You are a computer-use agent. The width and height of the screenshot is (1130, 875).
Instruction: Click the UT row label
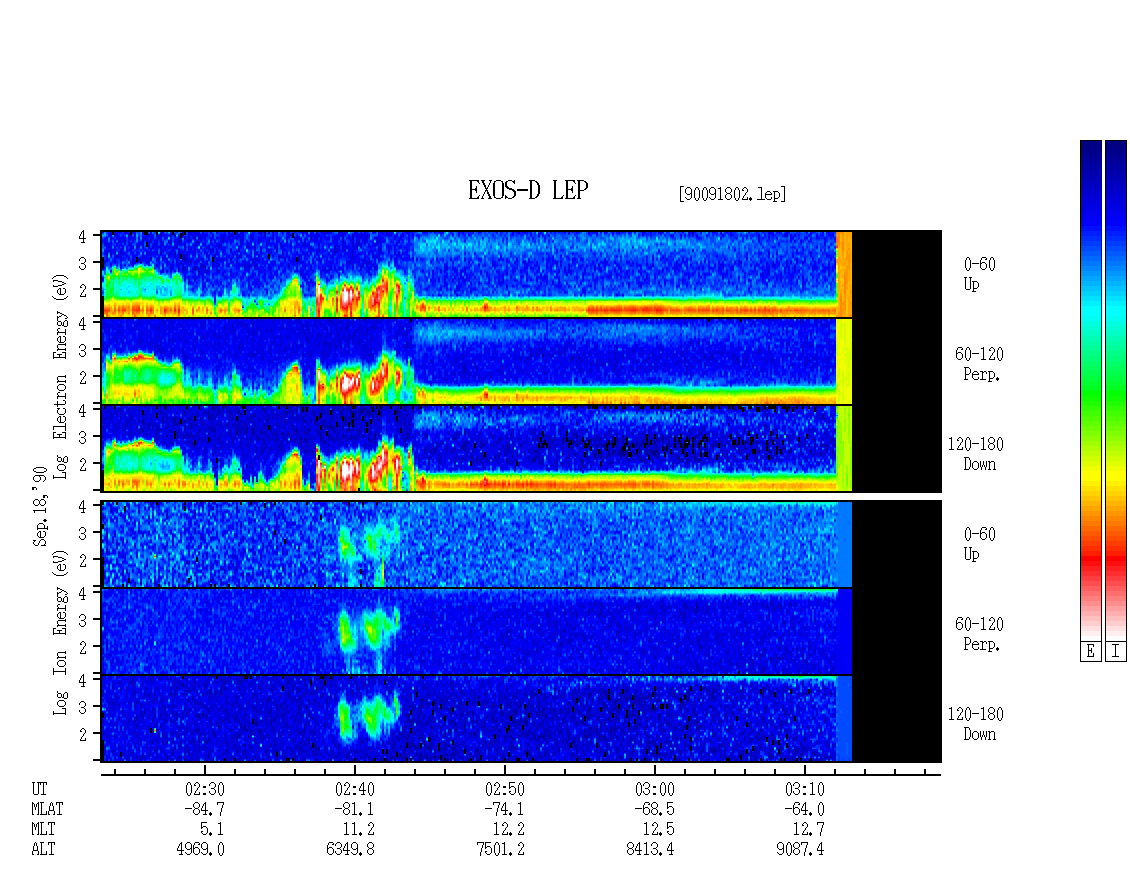pyautogui.click(x=39, y=789)
